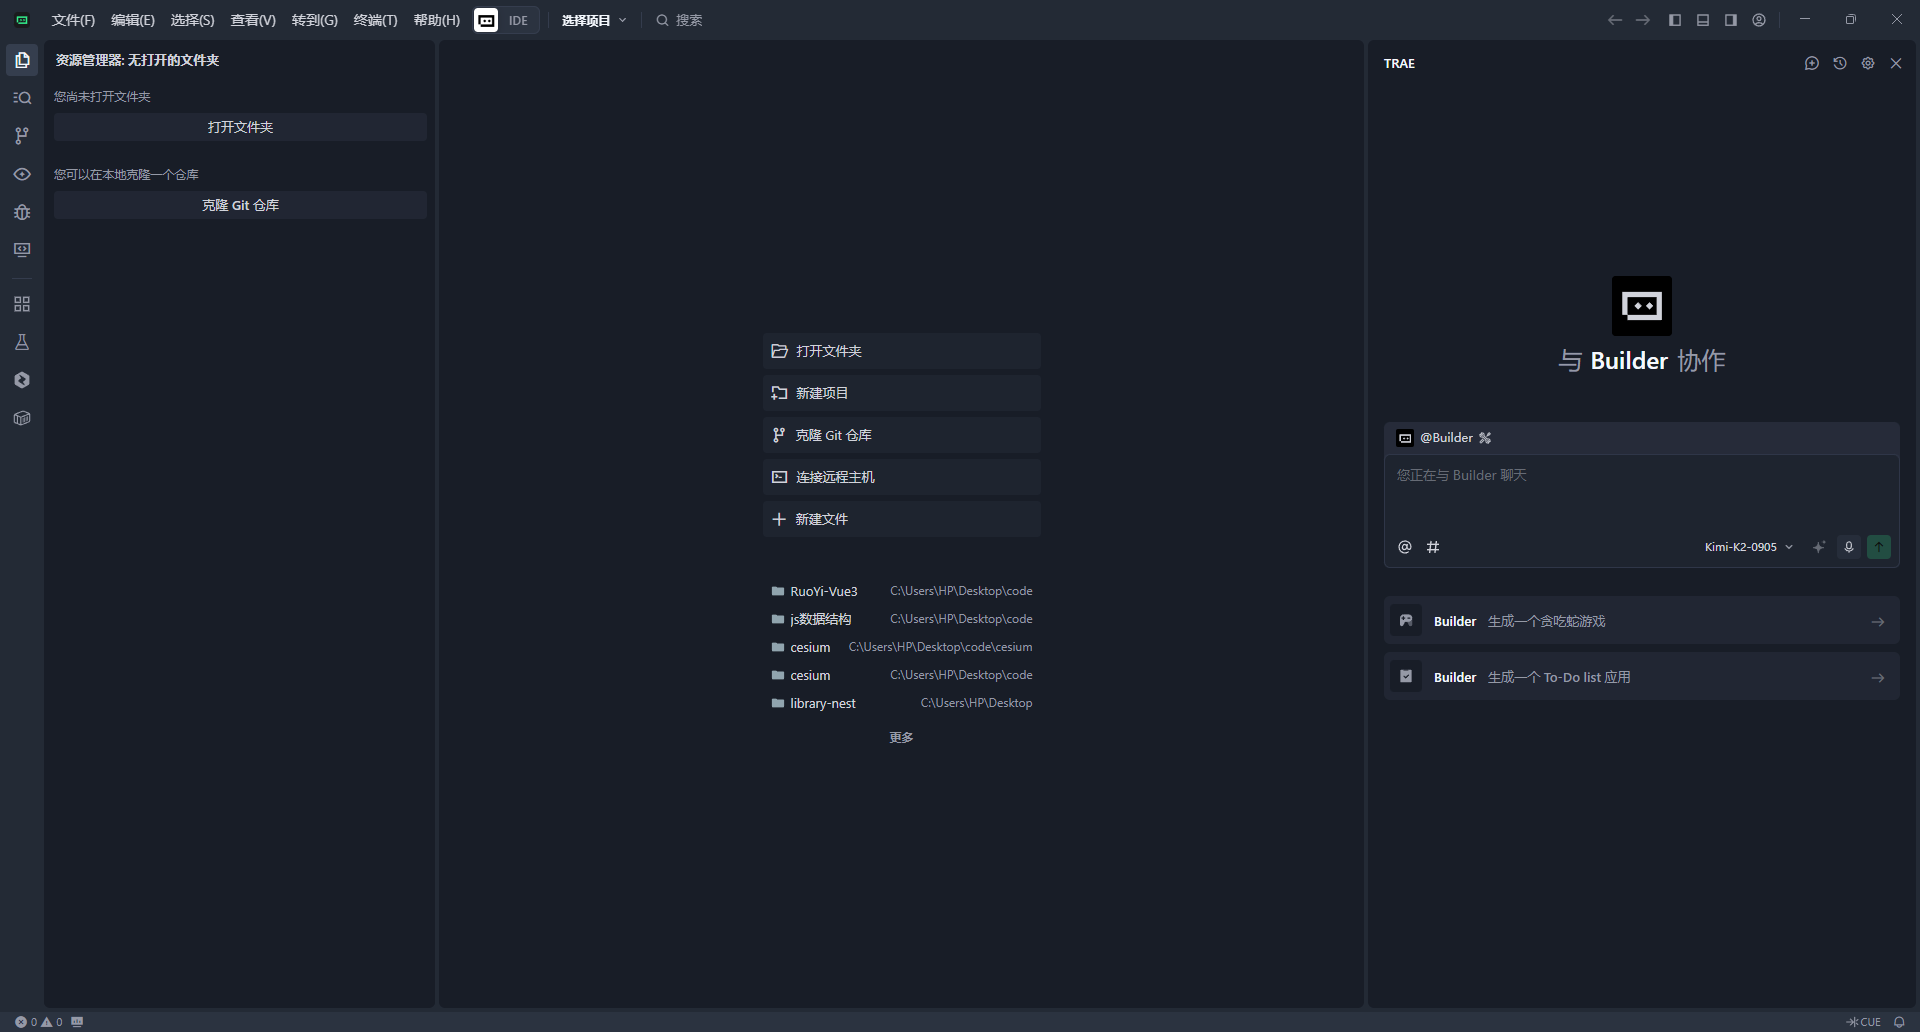Open the Remote Explorer monitor icon
1920x1032 pixels.
[22, 250]
